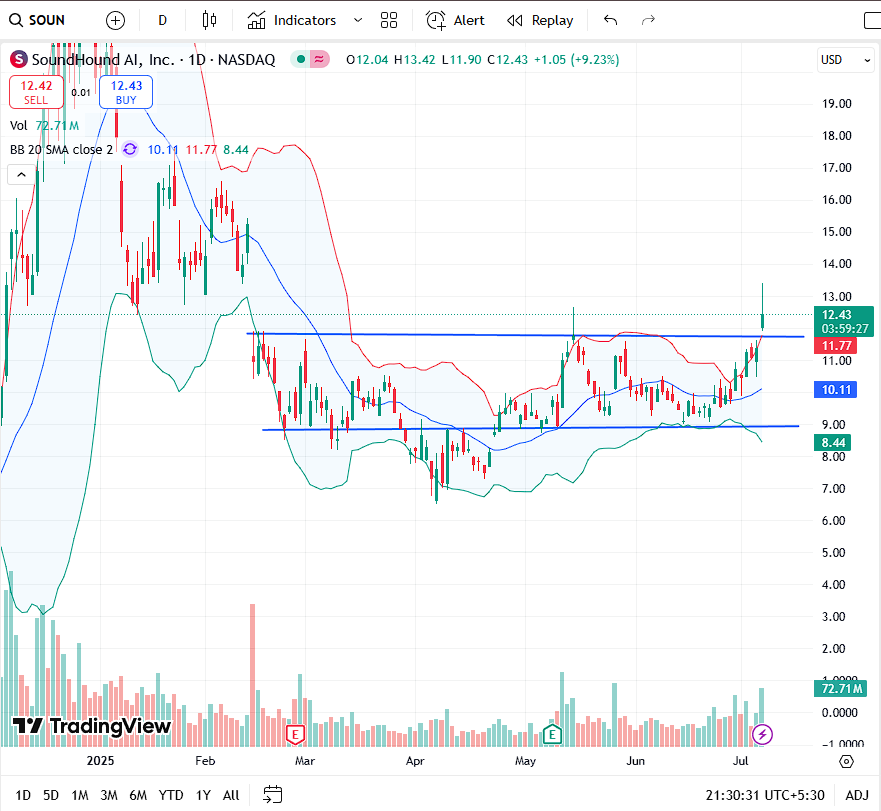
Task: Open the layout setup icon at top right
Action: [x=872, y=20]
